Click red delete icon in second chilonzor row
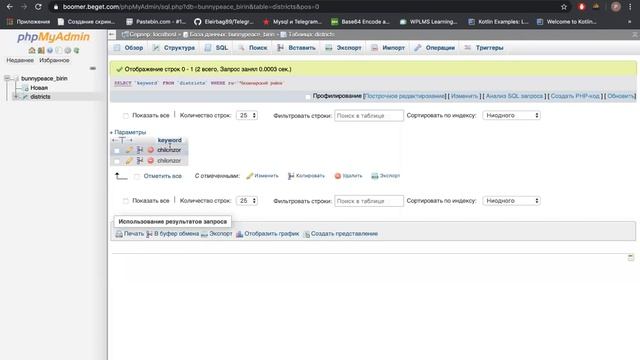Screen dimensions: 640x360 (x=151, y=161)
